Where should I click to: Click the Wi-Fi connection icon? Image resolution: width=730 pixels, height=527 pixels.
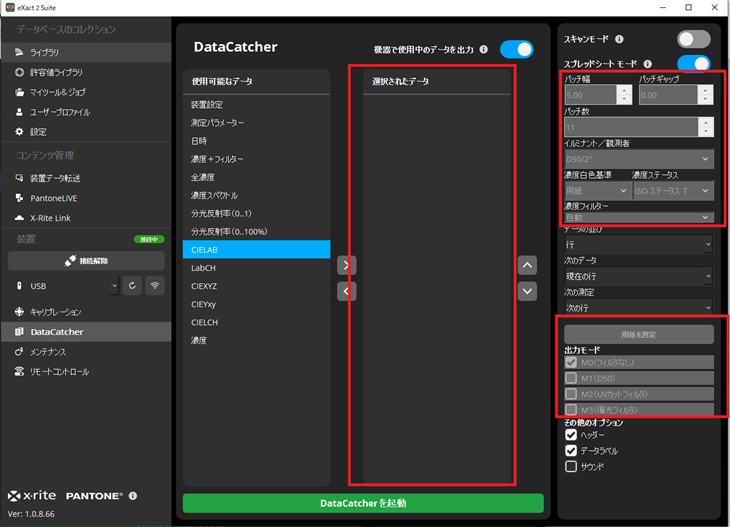pos(155,285)
